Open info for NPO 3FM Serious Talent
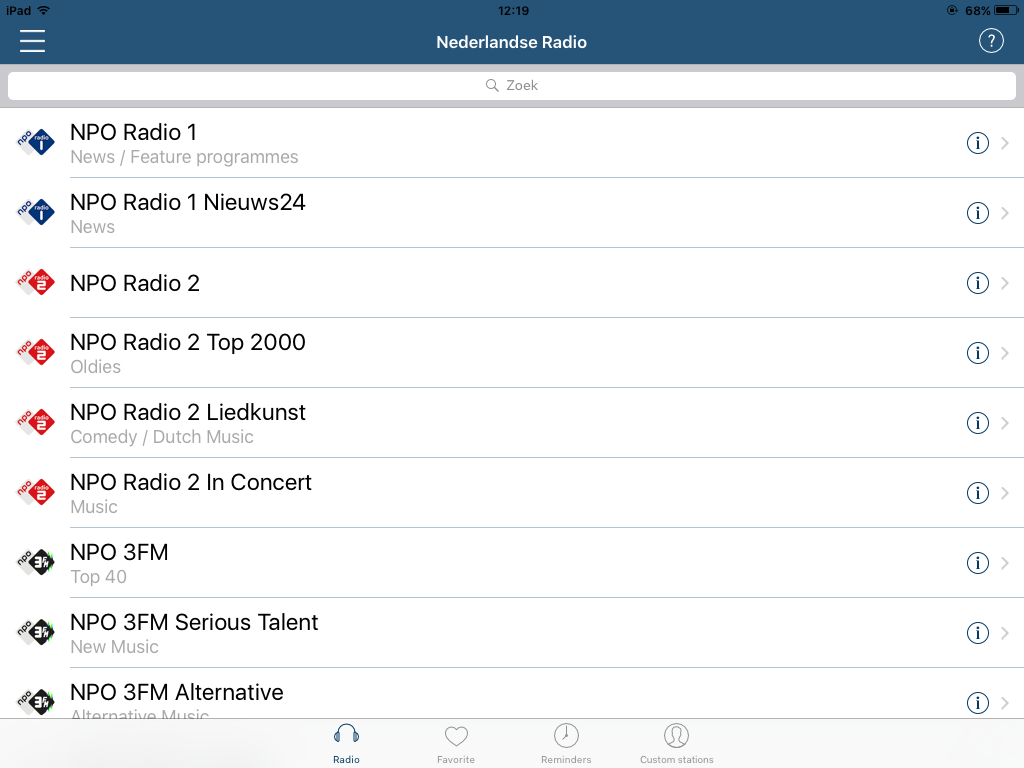This screenshot has height=768, width=1024. pos(977,633)
